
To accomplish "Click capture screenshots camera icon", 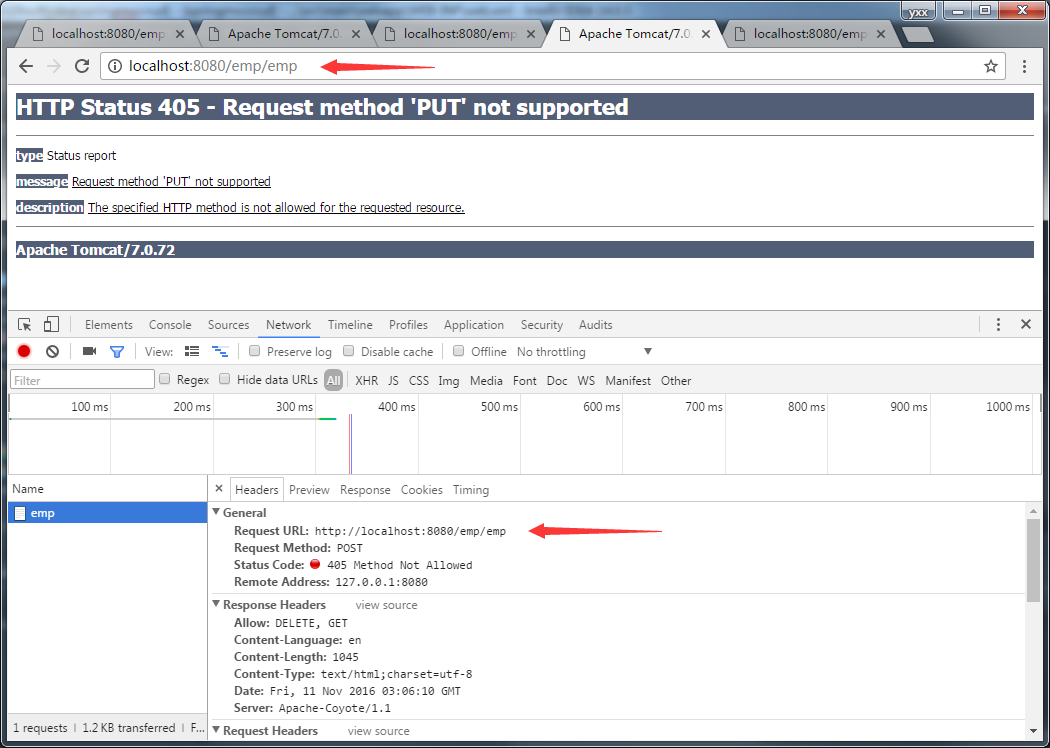I will tap(89, 352).
